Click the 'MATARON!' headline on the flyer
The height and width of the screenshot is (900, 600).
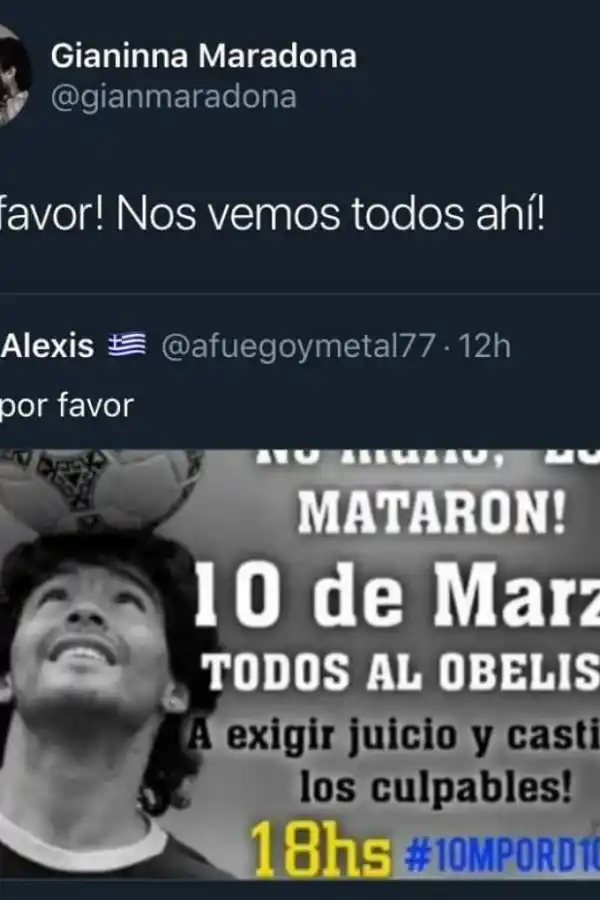click(x=431, y=513)
